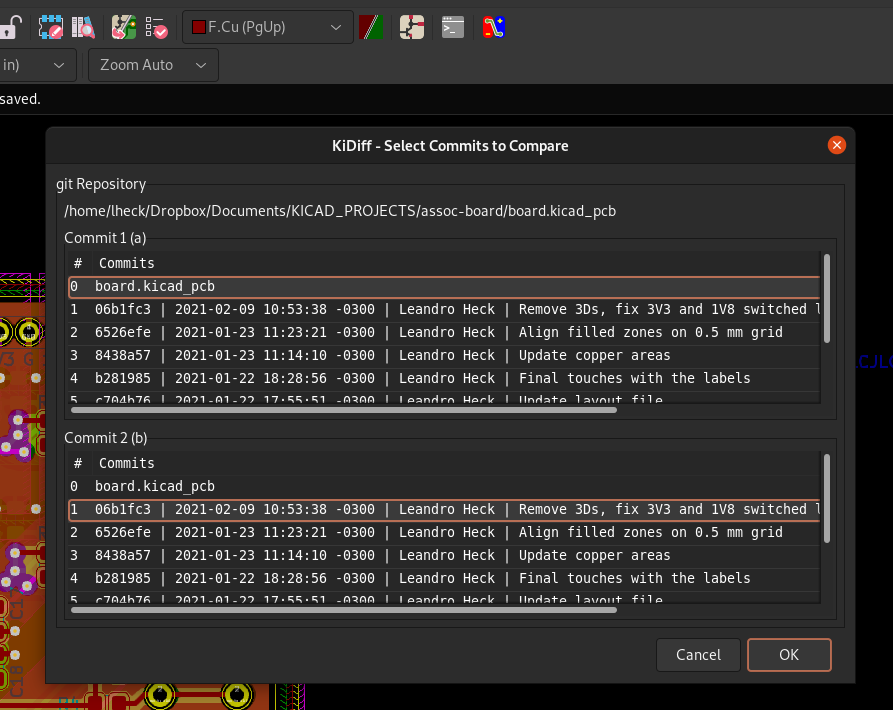
Task: Select board.kicad_pcb row in Commit 2 list
Action: pyautogui.click(x=444, y=486)
